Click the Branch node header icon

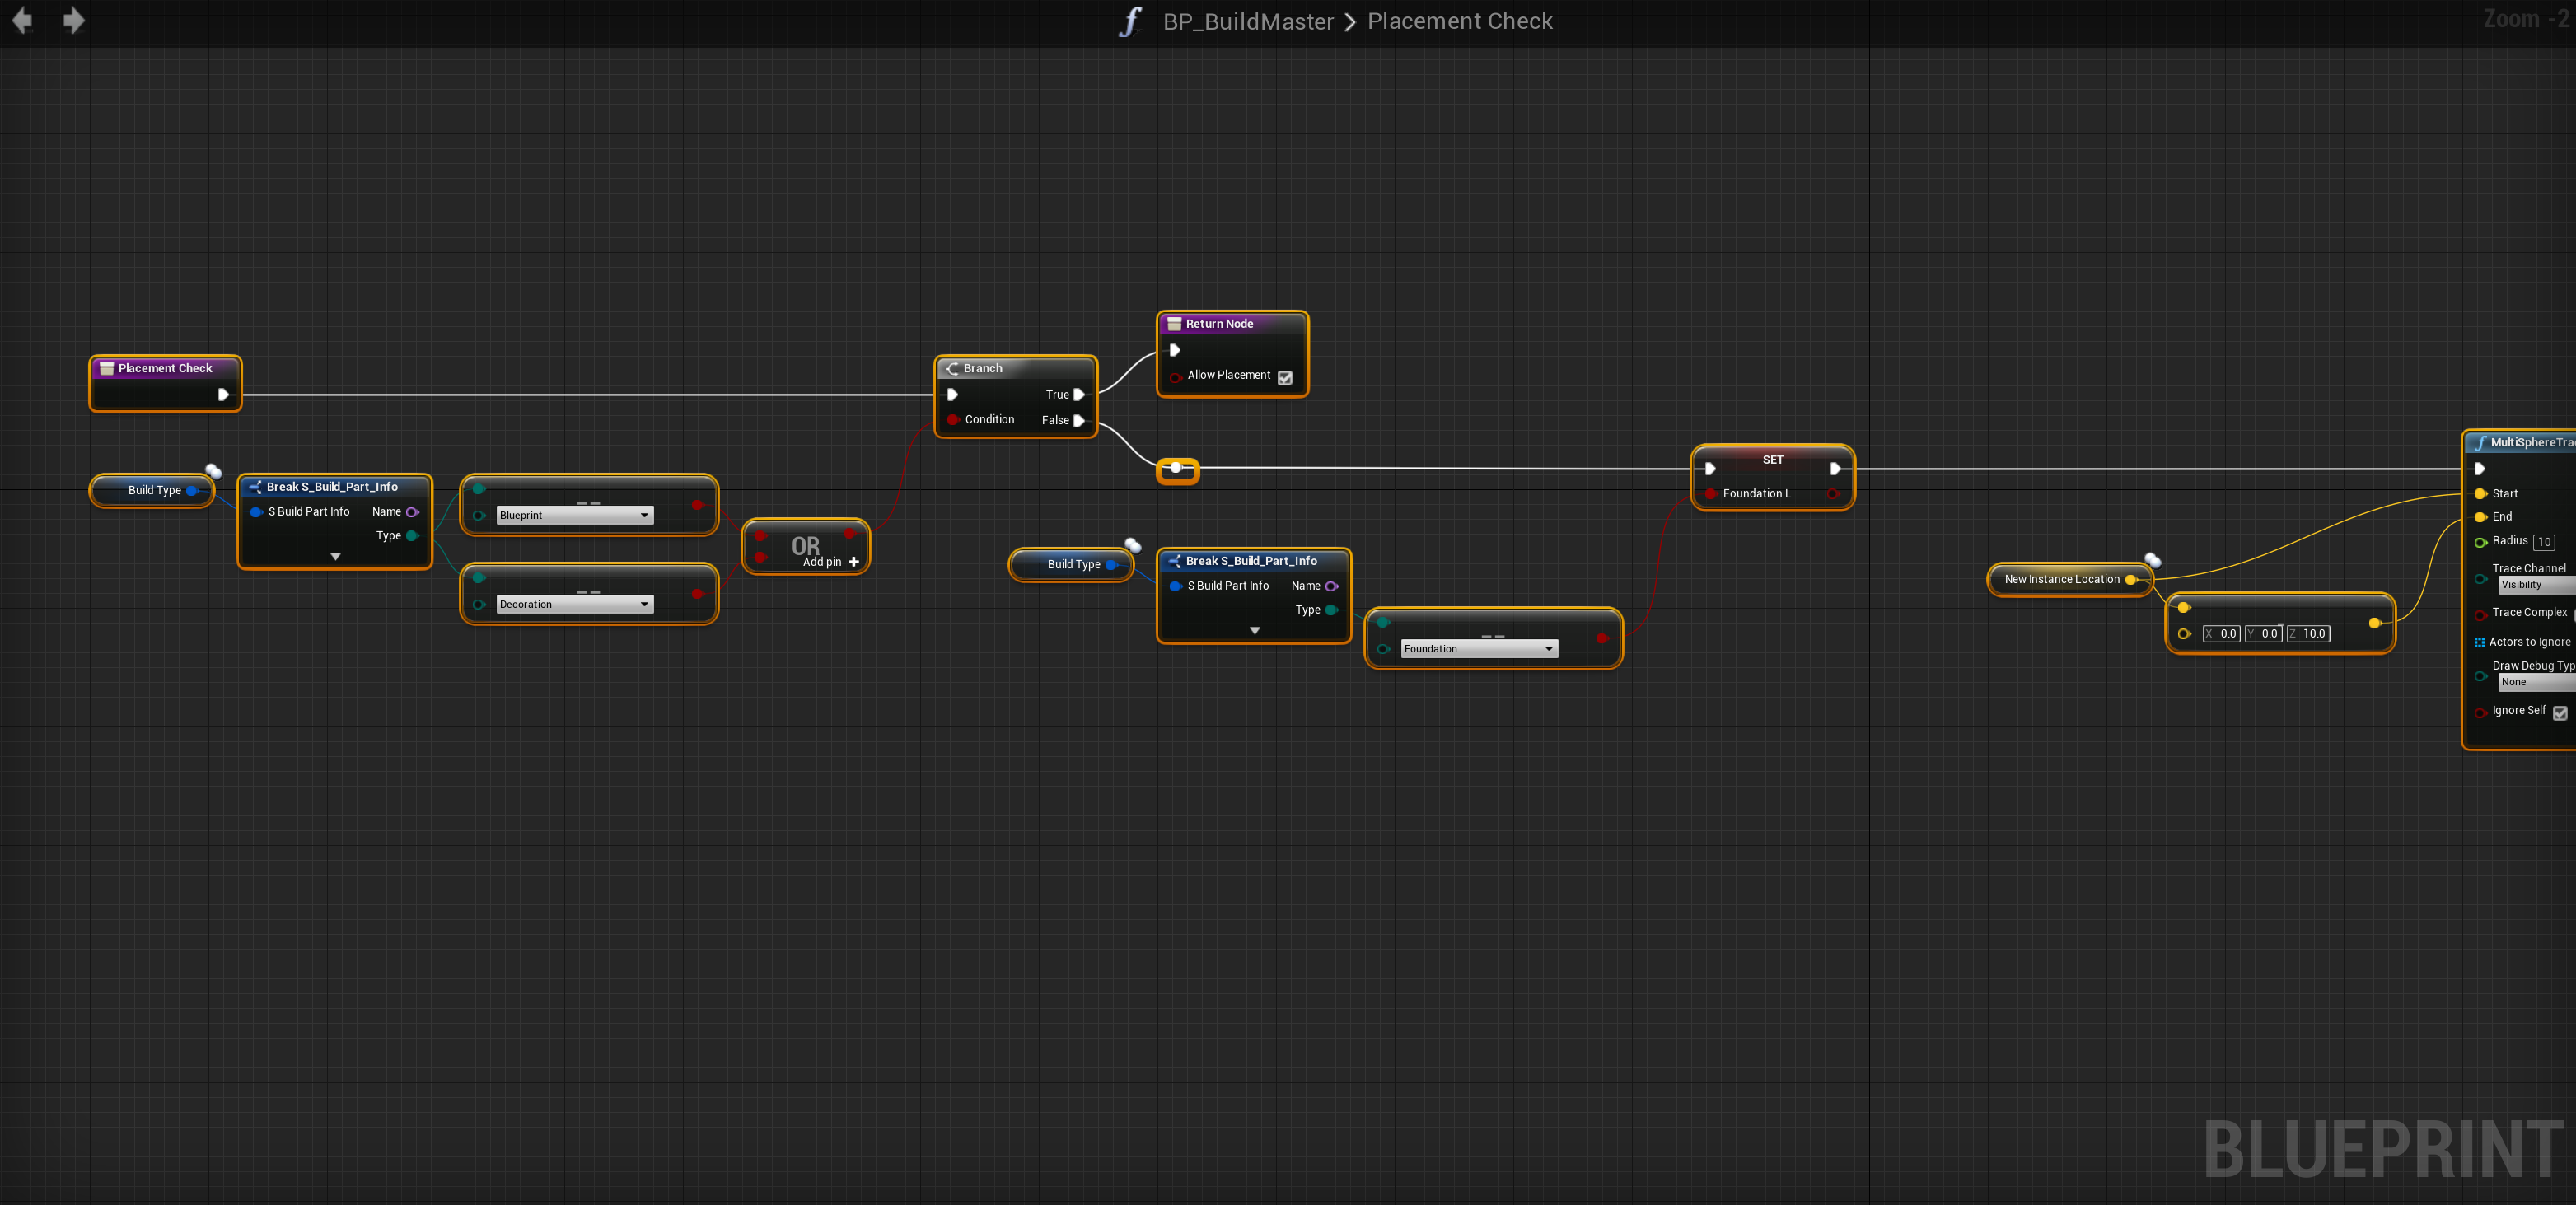pyautogui.click(x=952, y=368)
